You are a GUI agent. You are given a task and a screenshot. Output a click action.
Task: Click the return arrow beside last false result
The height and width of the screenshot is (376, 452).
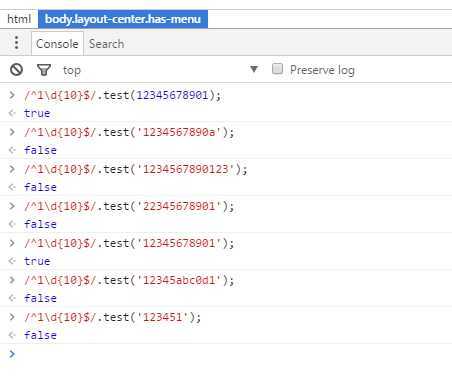[12, 335]
